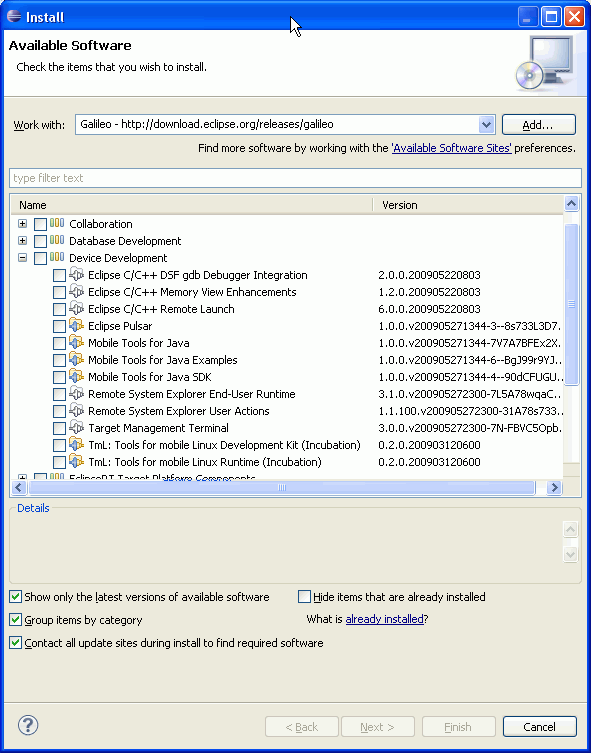The height and width of the screenshot is (753, 591).
Task: Check TmL Linux Runtime (Incubation) checkbox
Action: tap(59, 462)
